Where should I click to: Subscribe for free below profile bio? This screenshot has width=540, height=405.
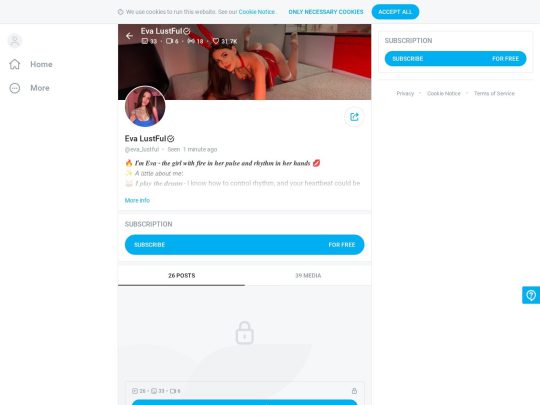(245, 245)
